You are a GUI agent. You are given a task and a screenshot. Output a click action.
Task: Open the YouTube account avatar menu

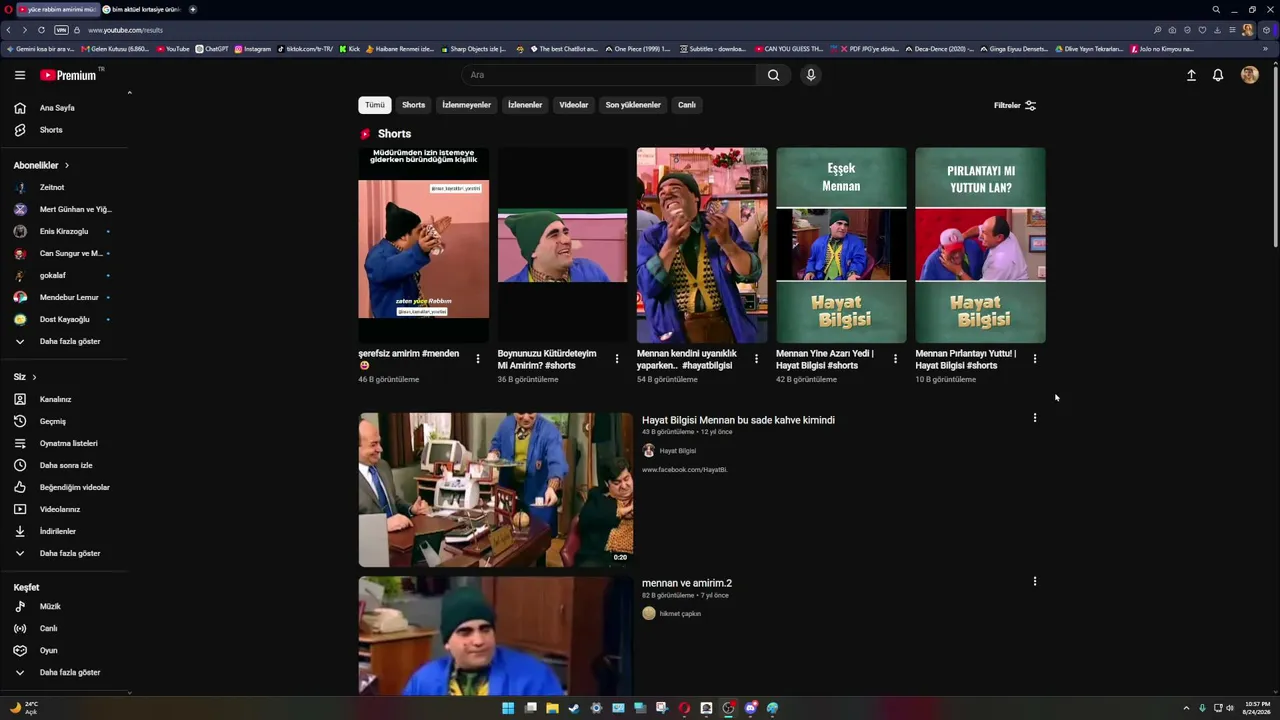[1249, 75]
